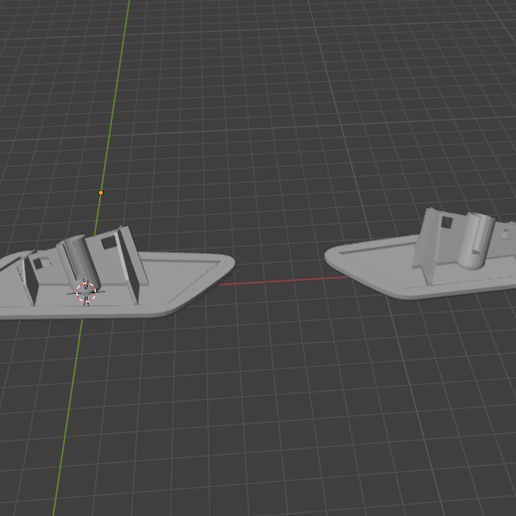This screenshot has width=516, height=516.
Task: Select the orange origin point dot
Action: [x=101, y=193]
